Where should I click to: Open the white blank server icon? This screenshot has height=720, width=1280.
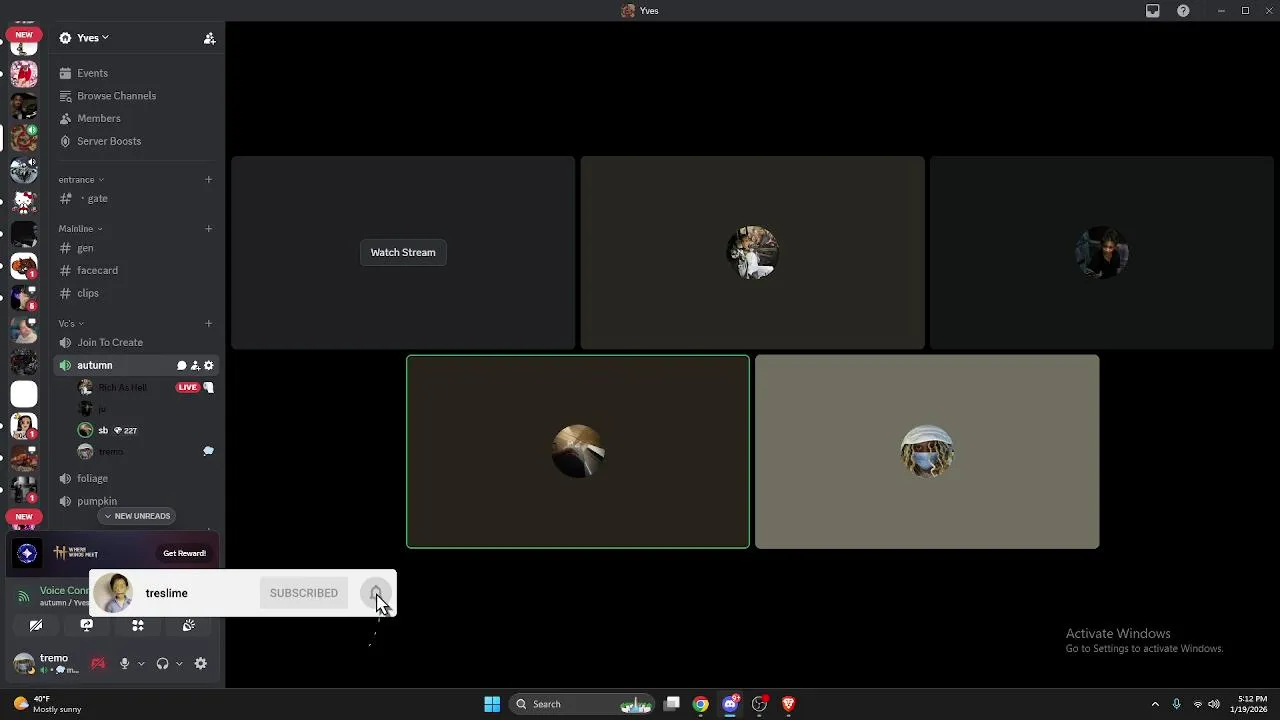click(x=24, y=394)
